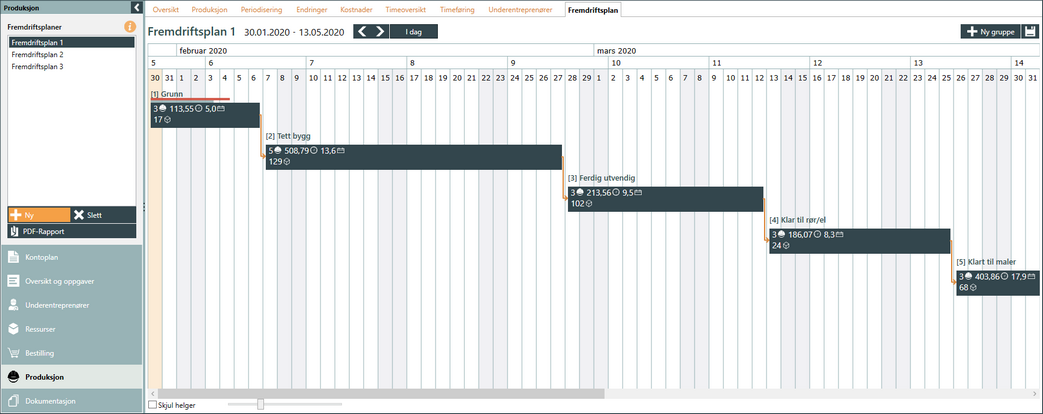Image resolution: width=1043 pixels, height=414 pixels.
Task: Click the timeline zoom slider handle
Action: click(x=261, y=404)
